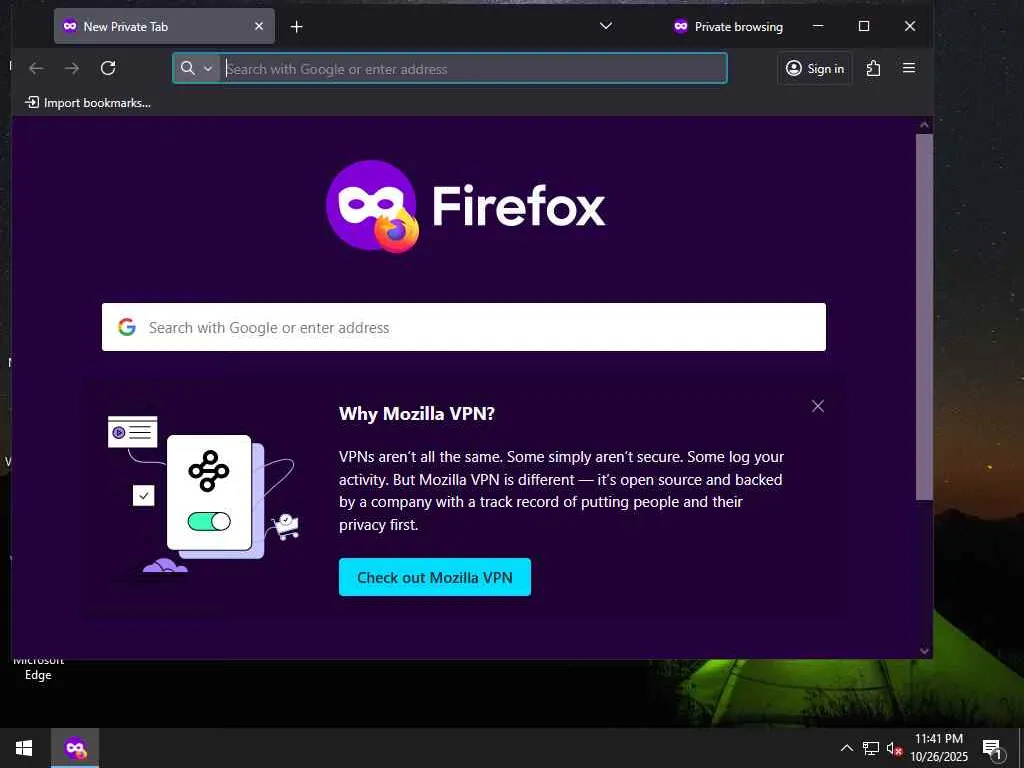Open the search engine selector in the address bar
The height and width of the screenshot is (768, 1024).
pyautogui.click(x=197, y=68)
